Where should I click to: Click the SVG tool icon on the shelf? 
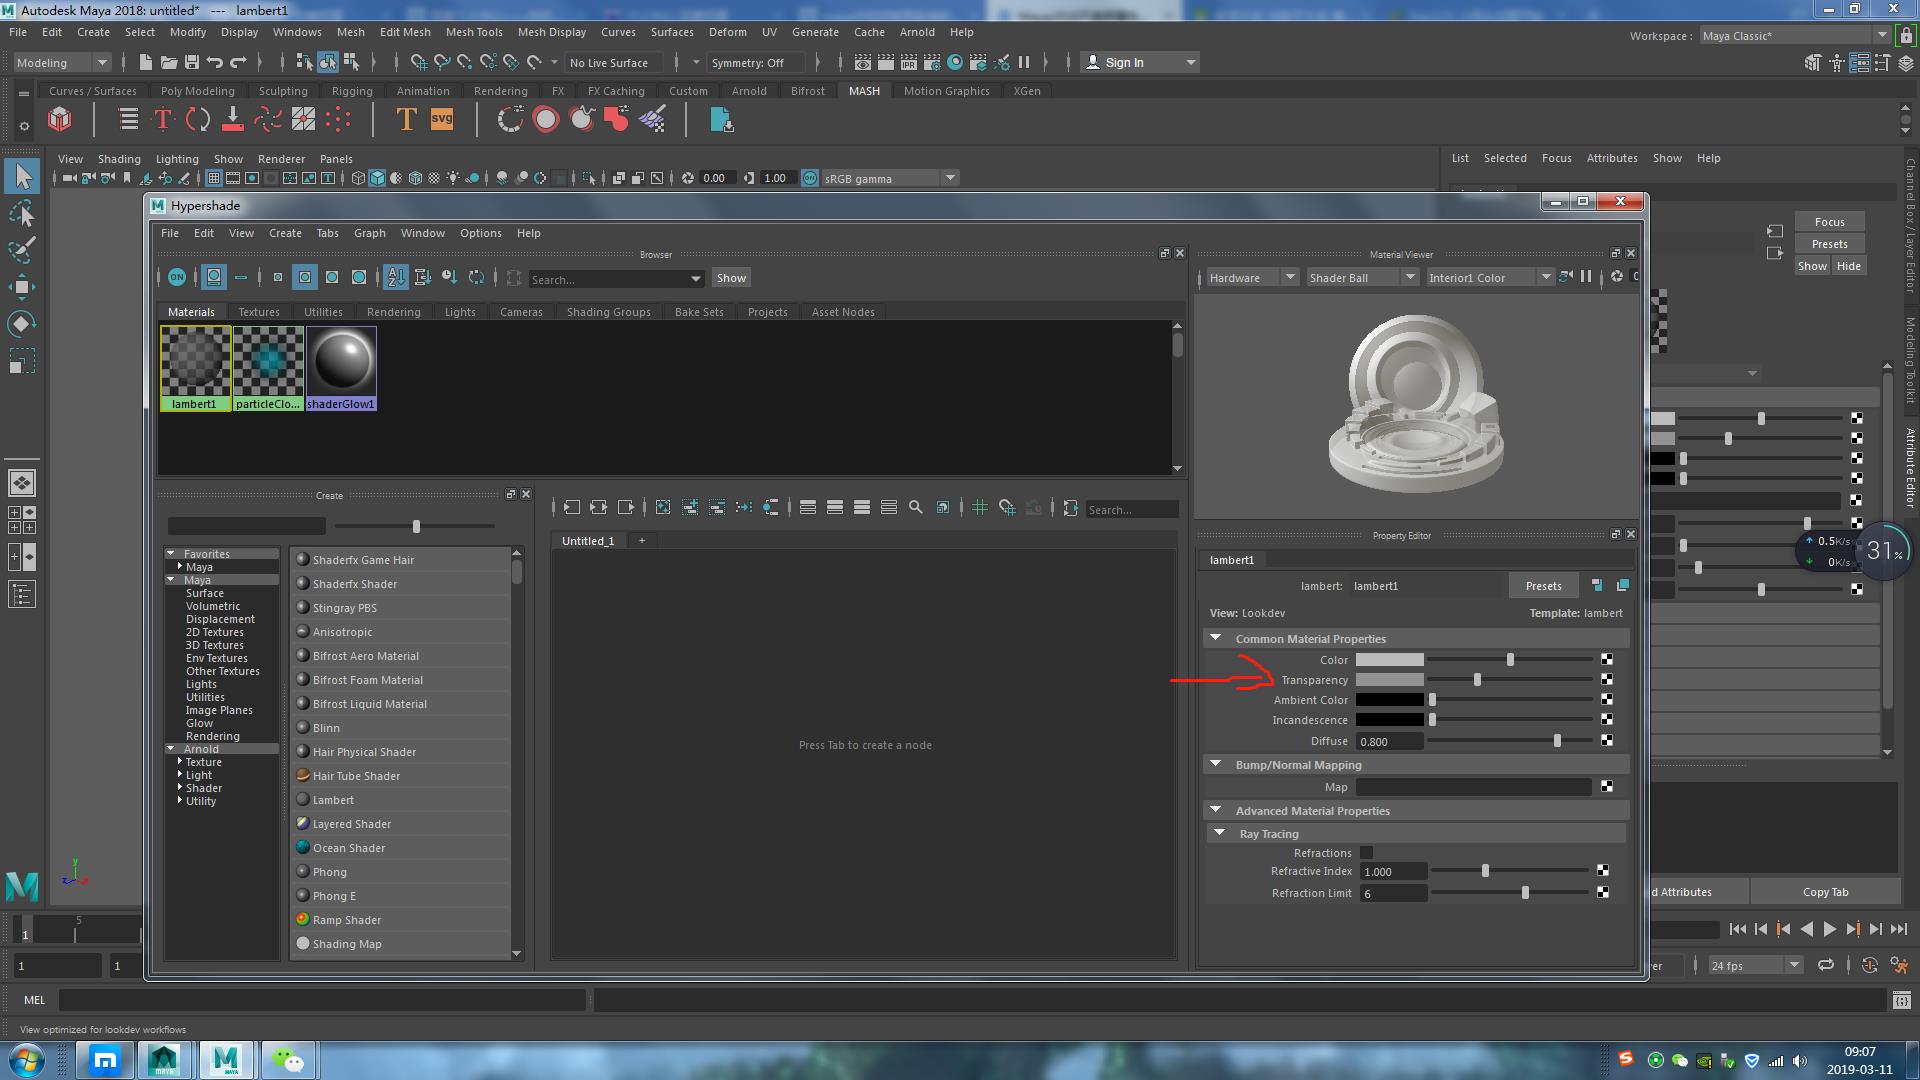(x=442, y=120)
